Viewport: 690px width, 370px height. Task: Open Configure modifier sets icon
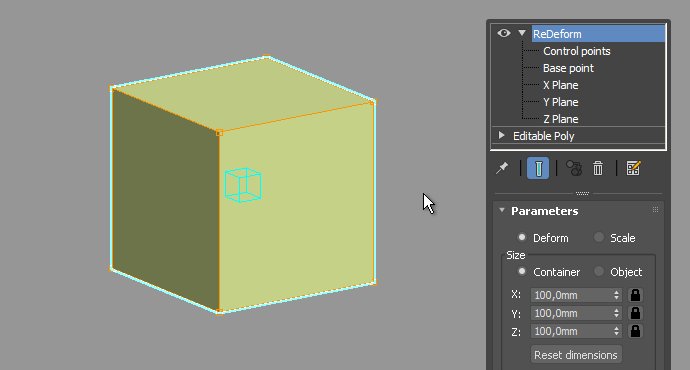tap(633, 168)
